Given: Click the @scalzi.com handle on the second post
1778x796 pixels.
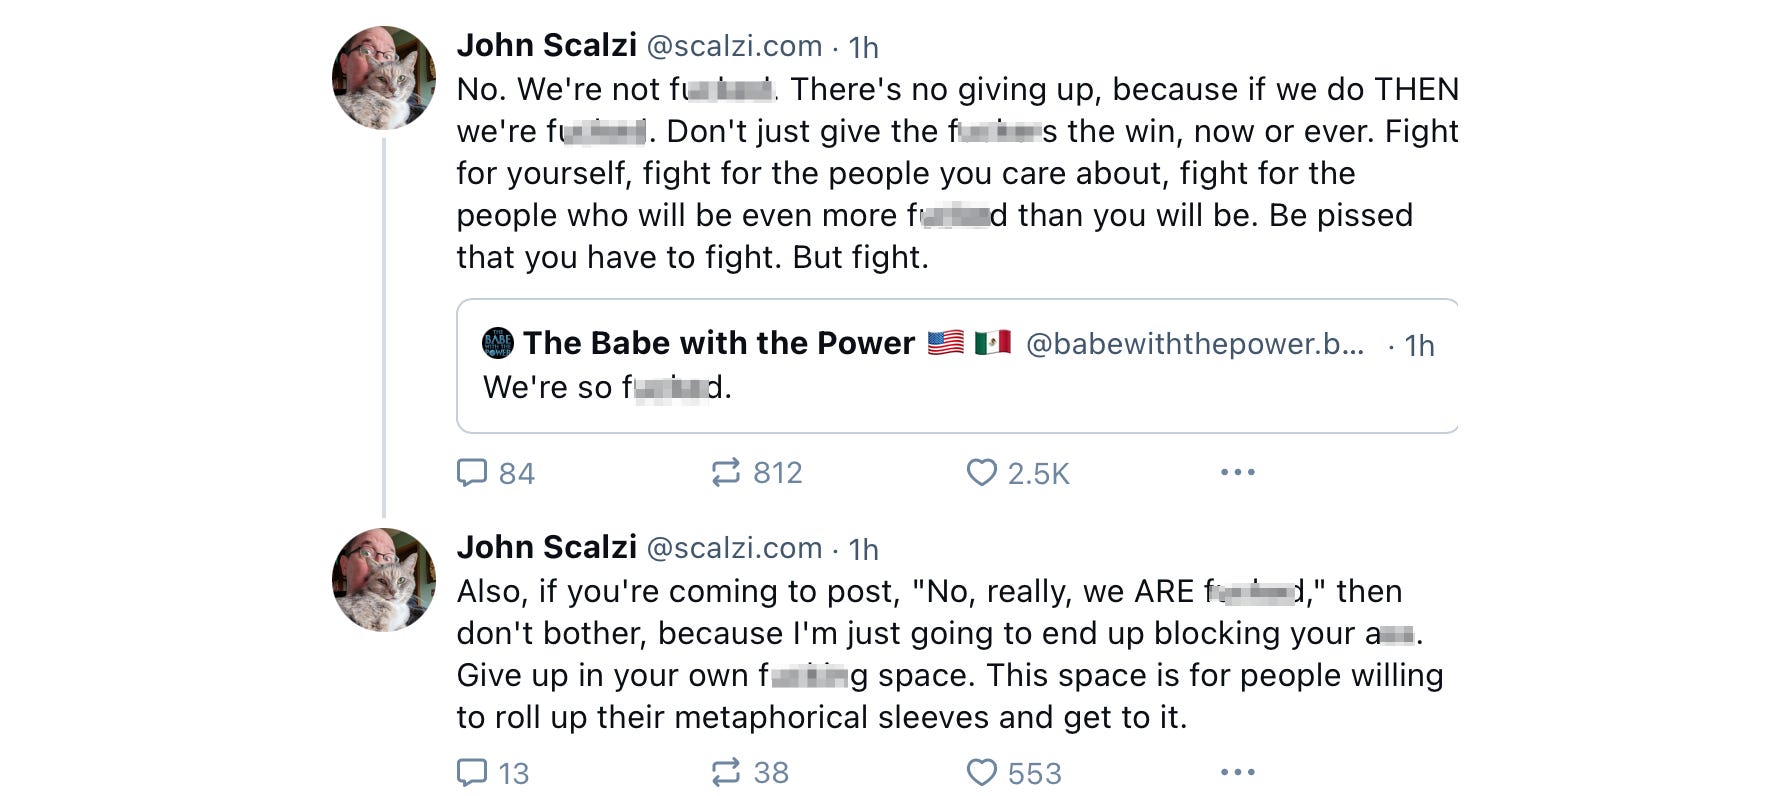Looking at the screenshot, I should click(x=734, y=548).
